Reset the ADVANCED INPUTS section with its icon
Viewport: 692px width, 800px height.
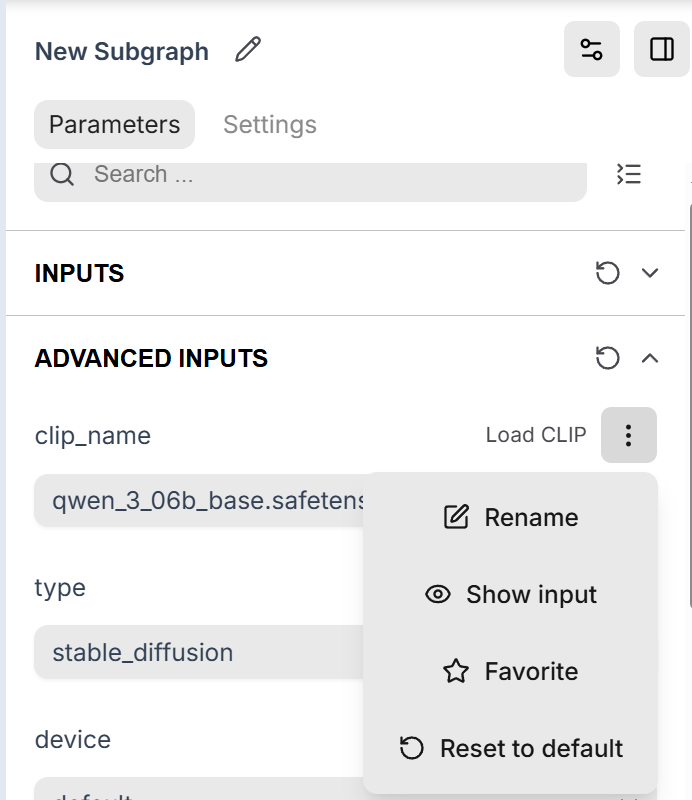coord(607,358)
